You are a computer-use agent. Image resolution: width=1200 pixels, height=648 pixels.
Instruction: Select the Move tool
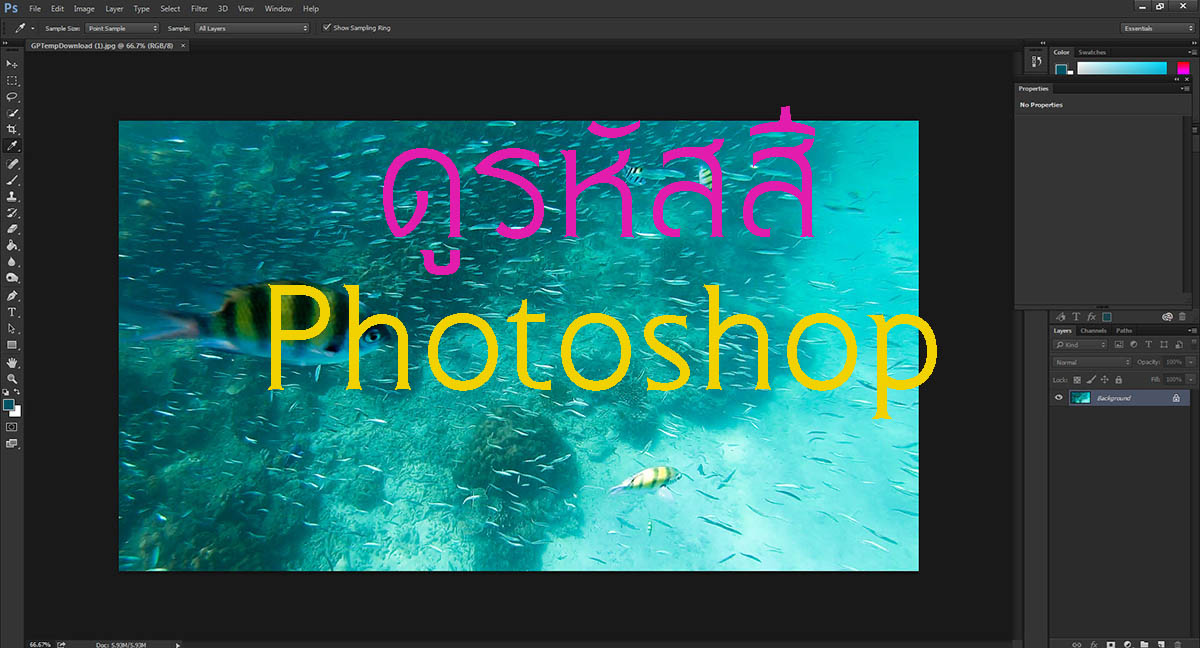click(12, 64)
